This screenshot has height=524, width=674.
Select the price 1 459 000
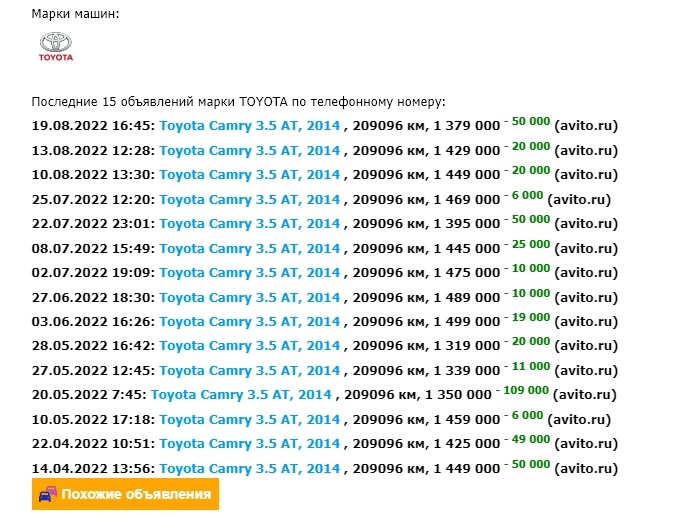(467, 420)
